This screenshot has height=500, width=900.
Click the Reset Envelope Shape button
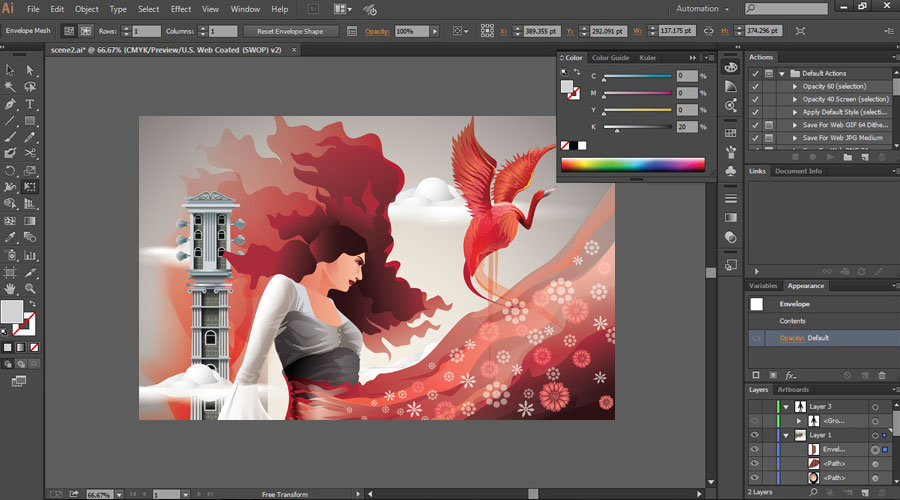(x=291, y=31)
